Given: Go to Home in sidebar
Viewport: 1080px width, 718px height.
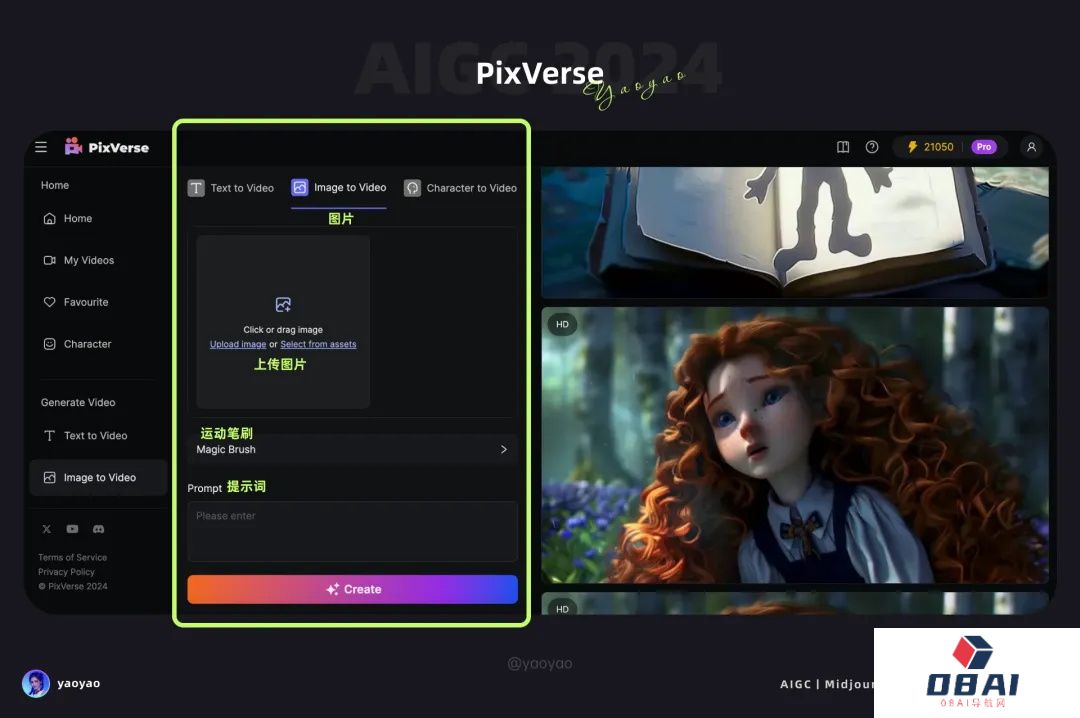Looking at the screenshot, I should 98,218.
